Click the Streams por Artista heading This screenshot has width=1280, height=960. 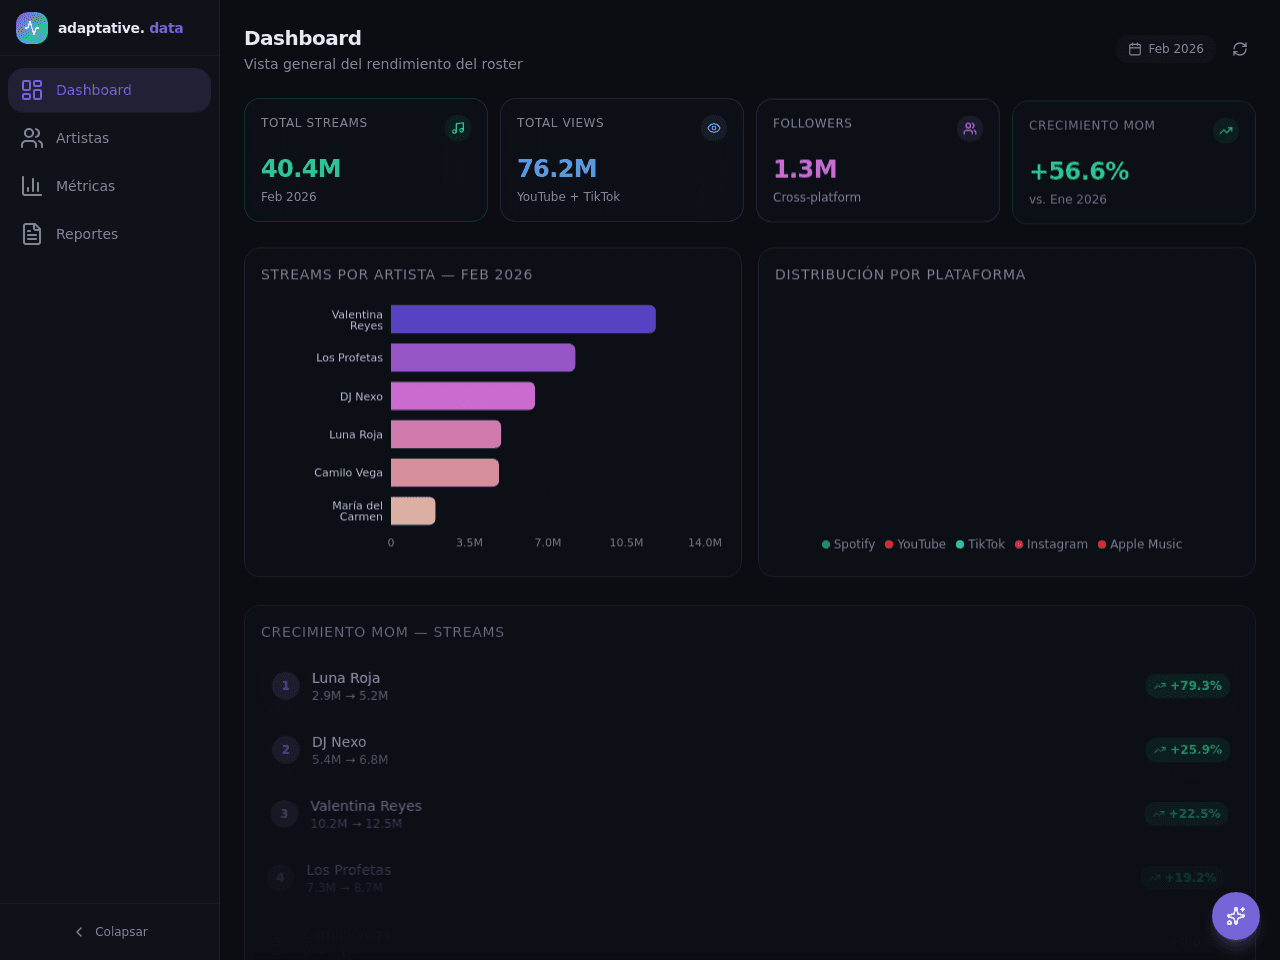(397, 275)
